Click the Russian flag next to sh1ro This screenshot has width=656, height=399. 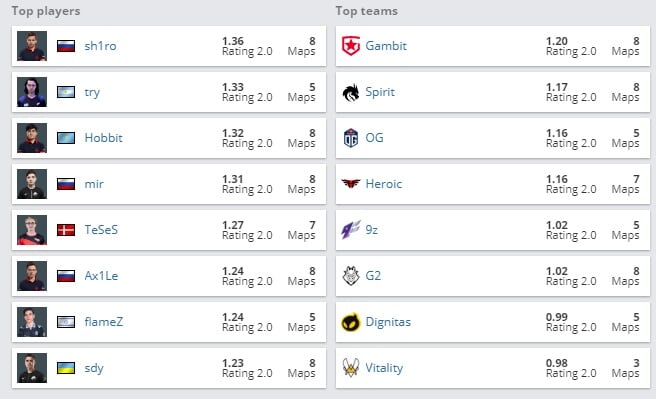pyautogui.click(x=66, y=46)
